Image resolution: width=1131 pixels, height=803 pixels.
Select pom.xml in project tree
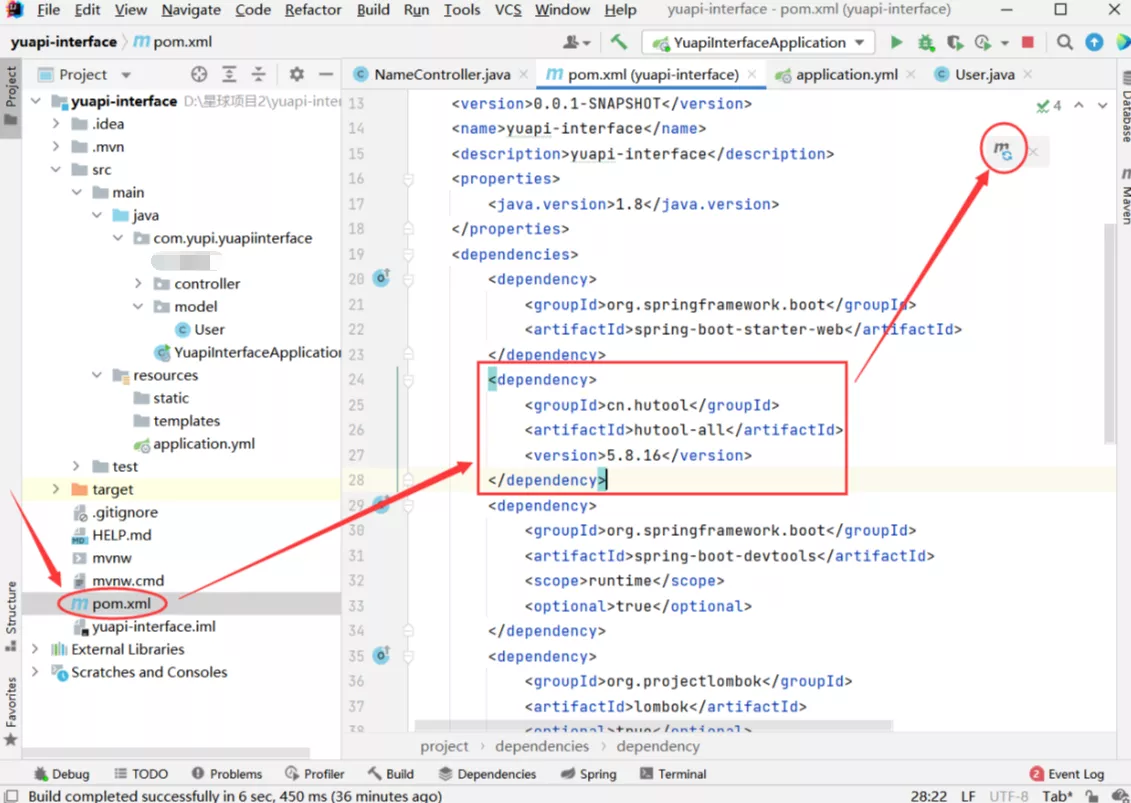121,604
